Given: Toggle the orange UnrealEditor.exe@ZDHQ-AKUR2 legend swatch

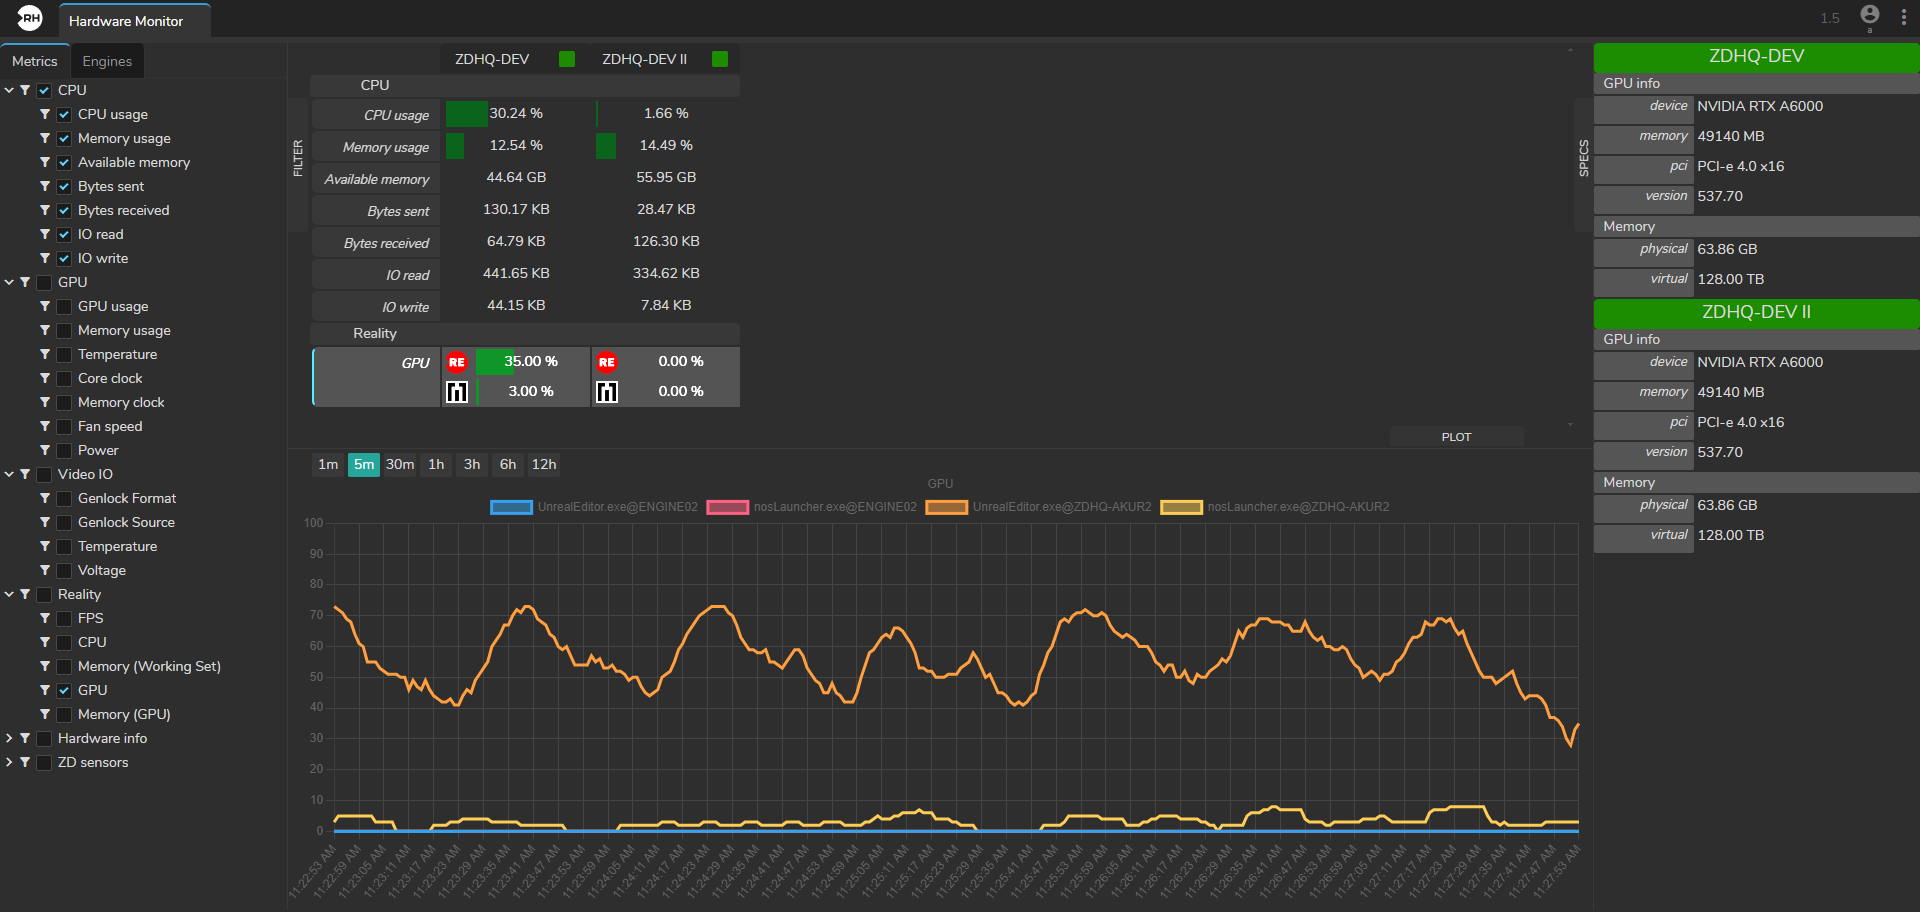Looking at the screenshot, I should click(x=946, y=507).
